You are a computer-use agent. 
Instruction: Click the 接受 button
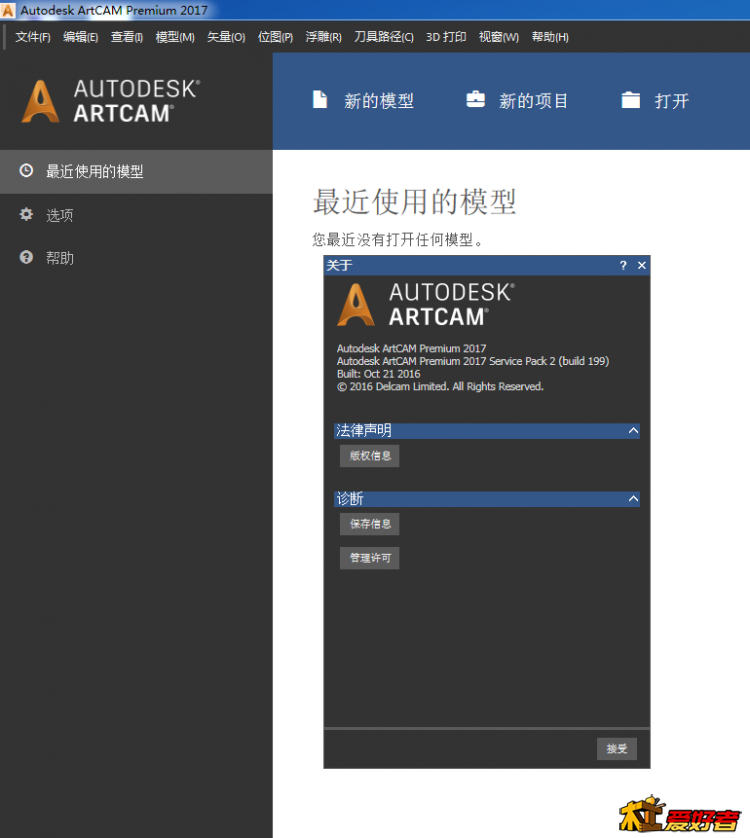tap(616, 749)
